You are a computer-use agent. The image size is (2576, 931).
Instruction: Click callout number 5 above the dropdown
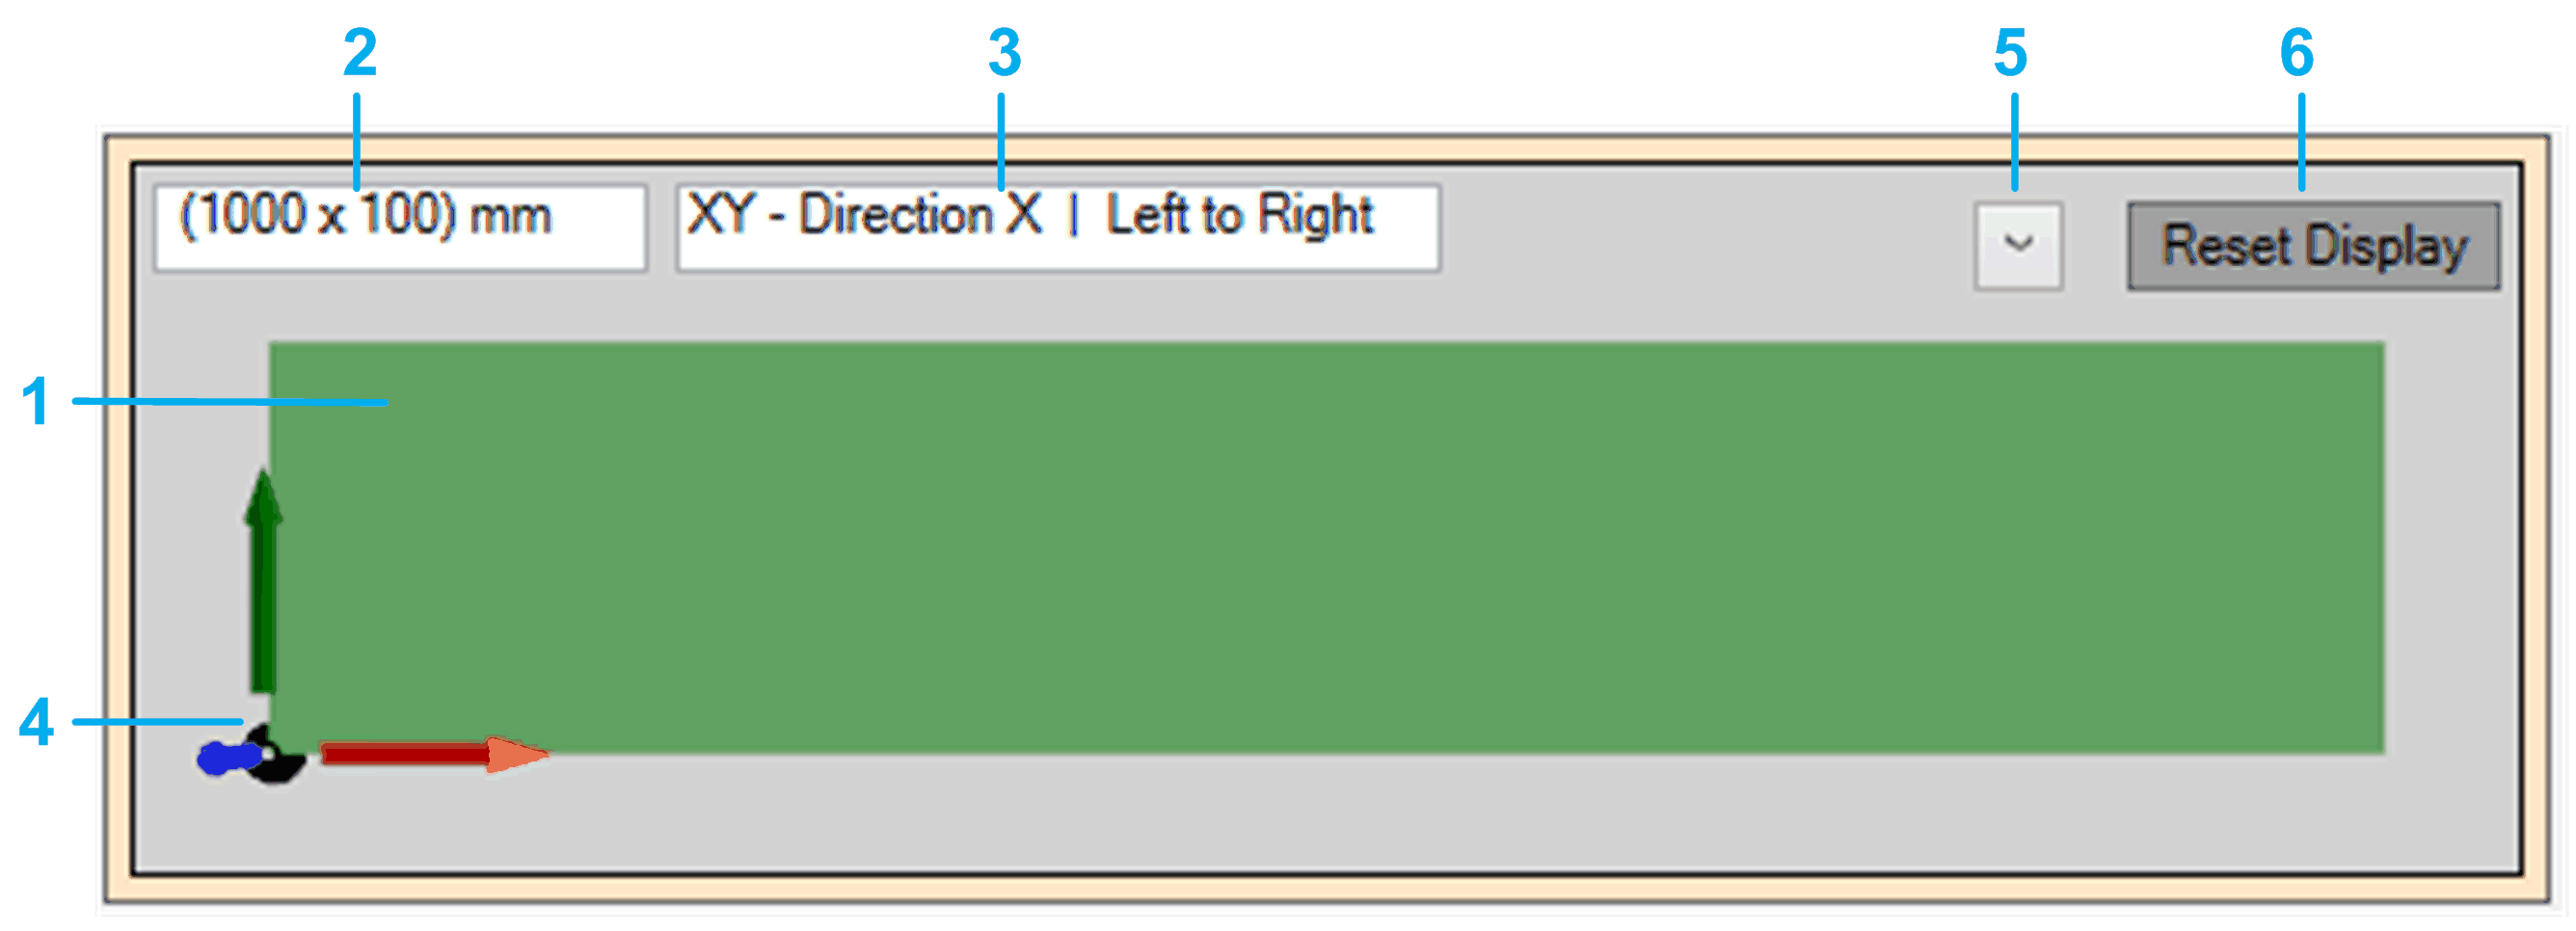(x=2010, y=52)
